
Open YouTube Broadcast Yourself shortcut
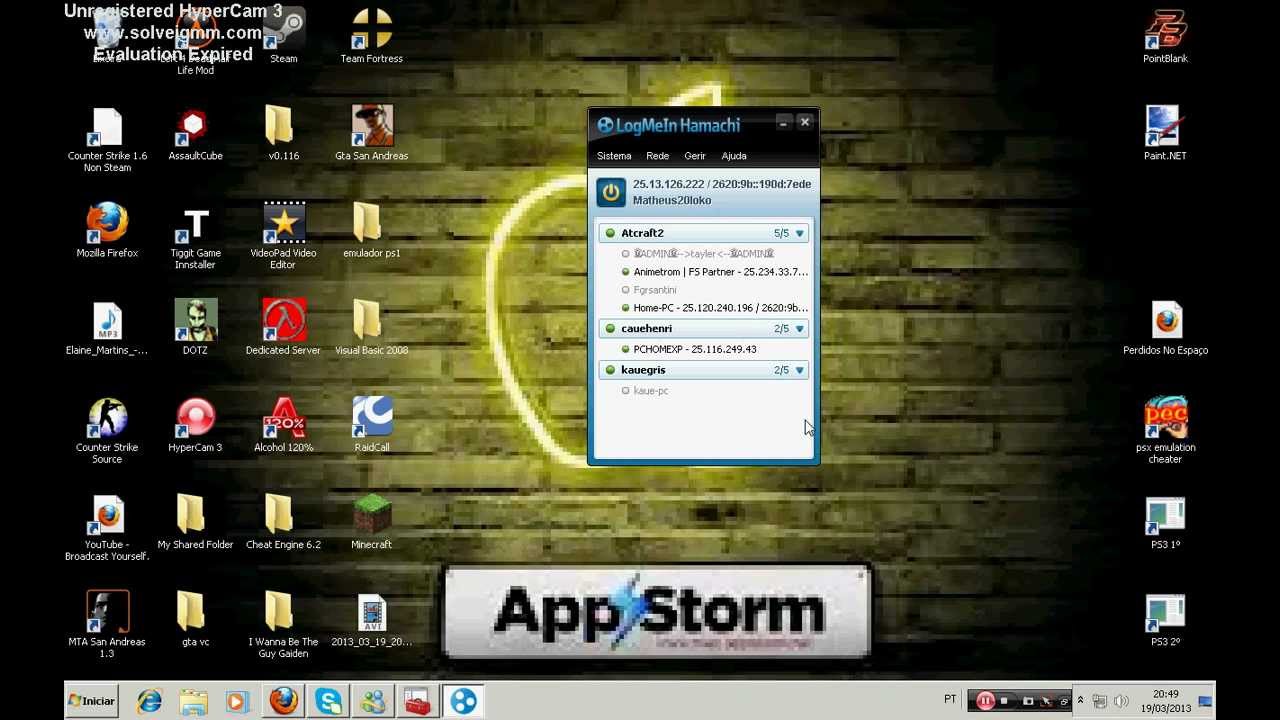pos(107,529)
